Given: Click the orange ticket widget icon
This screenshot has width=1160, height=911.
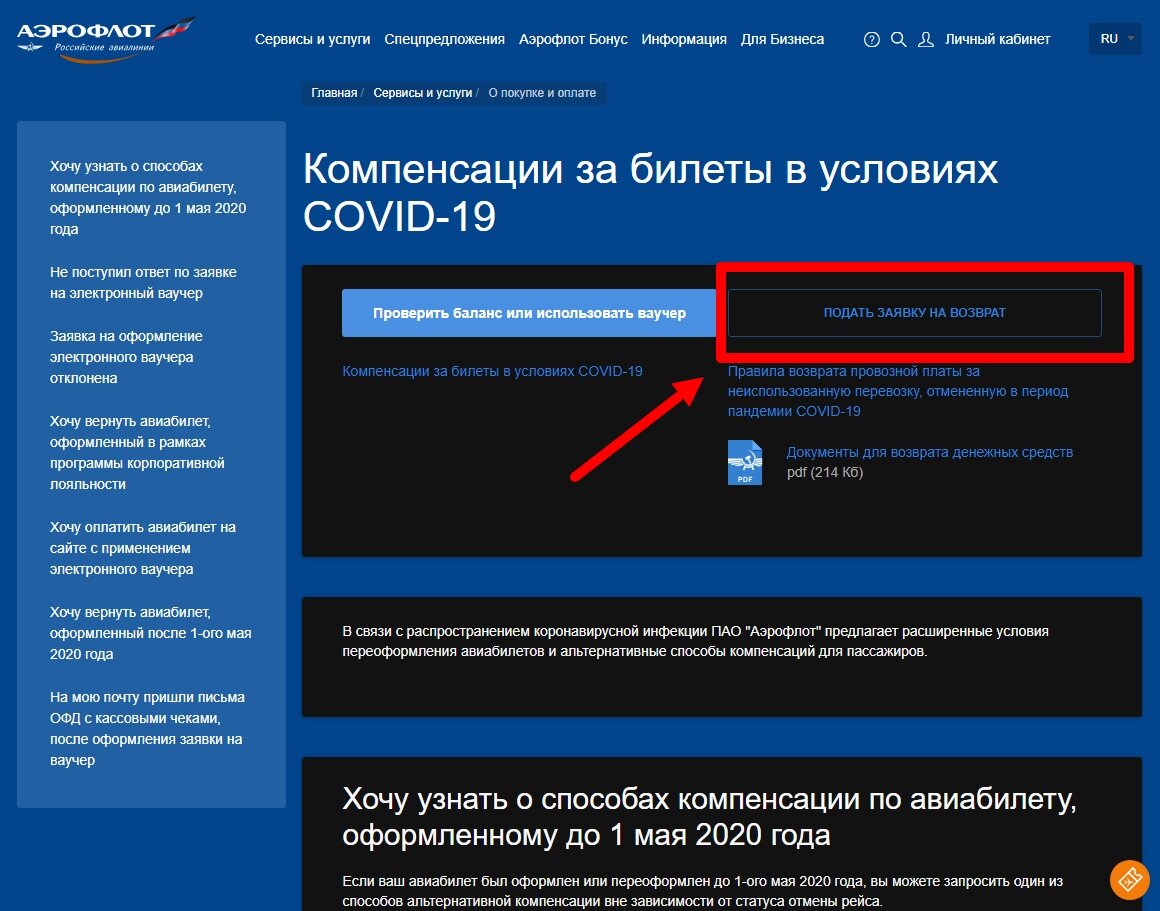Looking at the screenshot, I should pos(1130,879).
